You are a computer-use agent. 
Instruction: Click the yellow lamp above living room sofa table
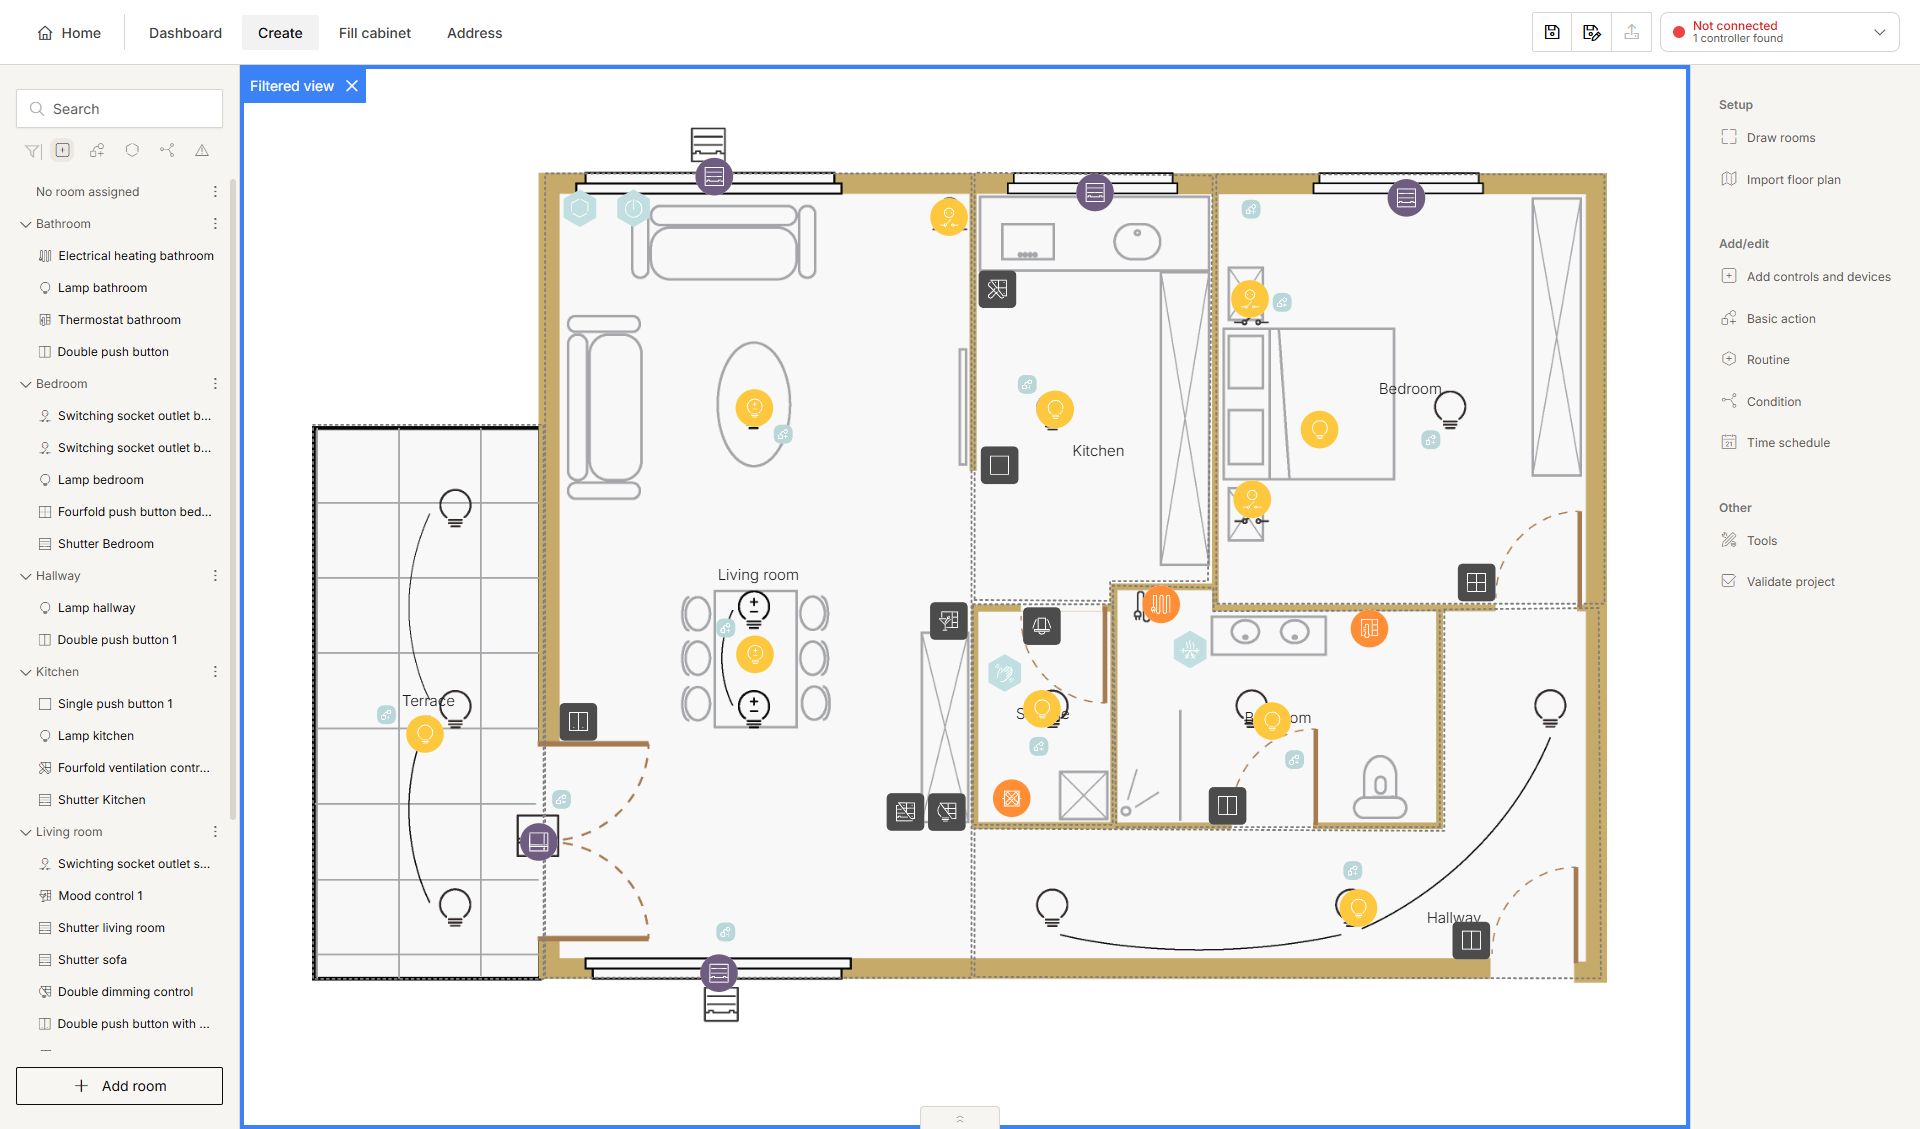coord(754,407)
